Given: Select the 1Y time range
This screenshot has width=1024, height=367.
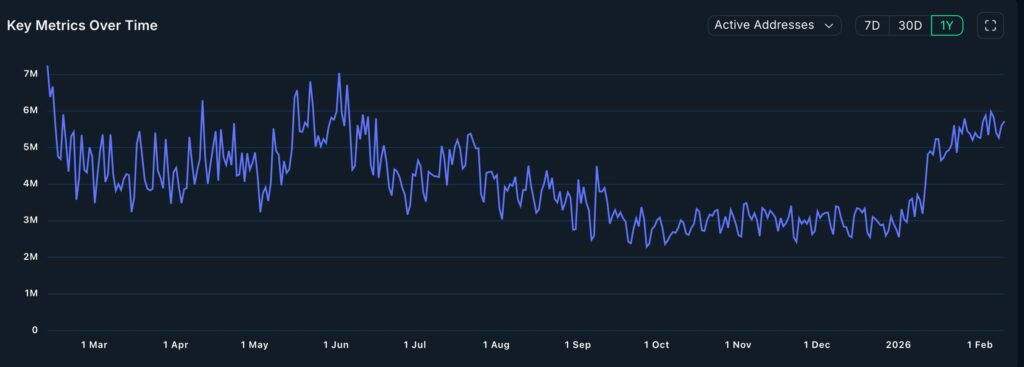Looking at the screenshot, I should (x=947, y=25).
